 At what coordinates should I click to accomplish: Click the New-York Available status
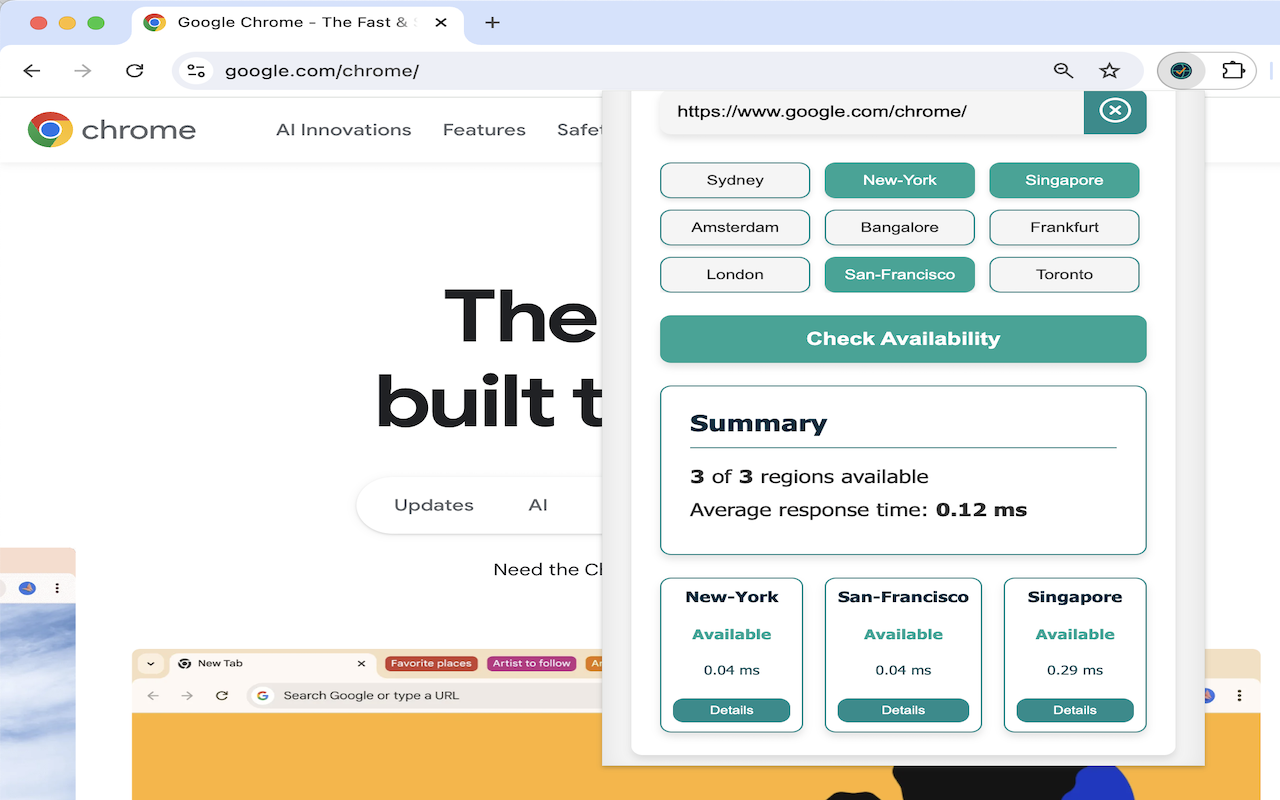tap(731, 634)
